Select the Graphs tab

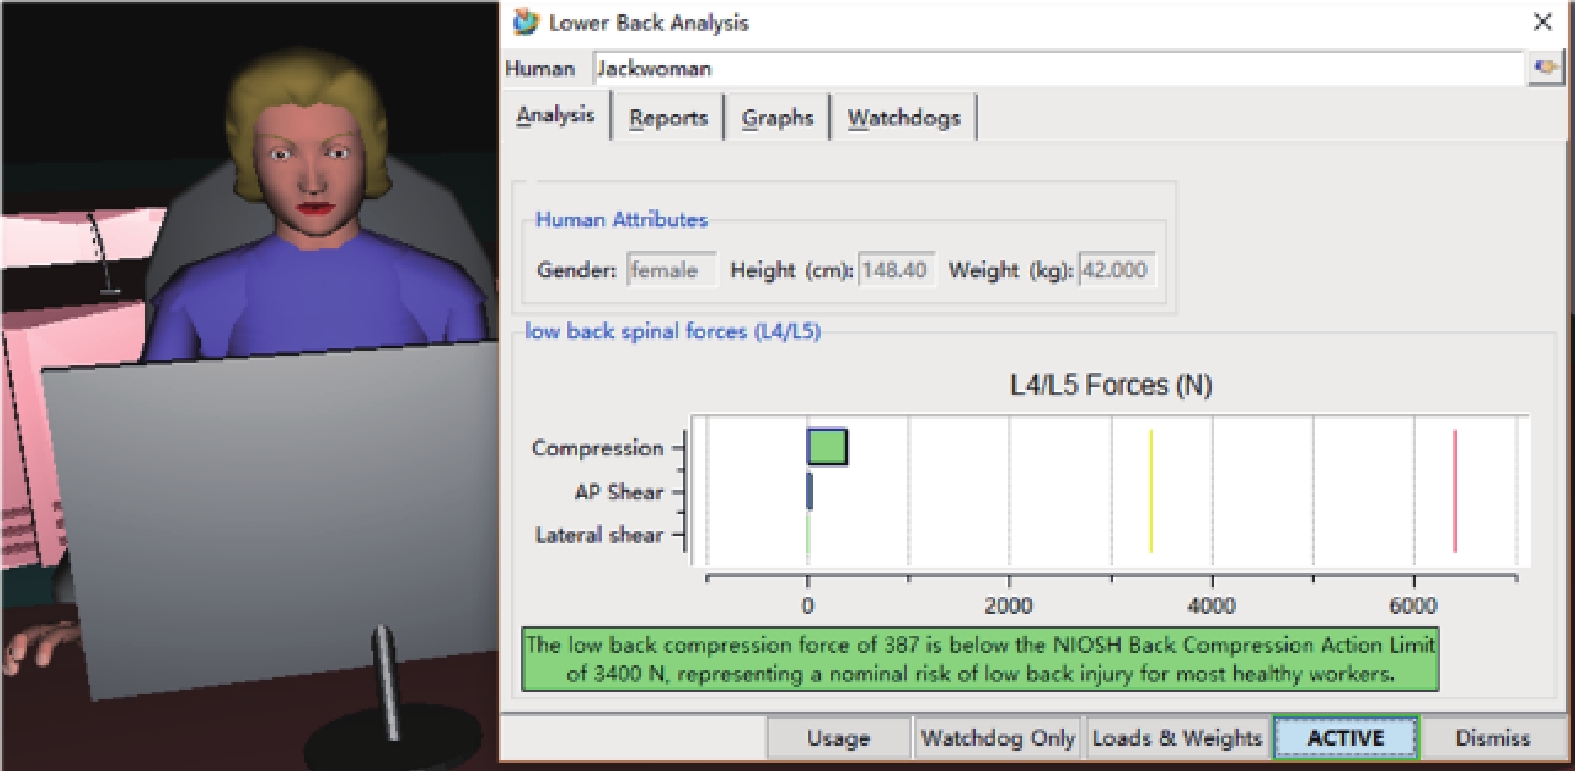777,118
